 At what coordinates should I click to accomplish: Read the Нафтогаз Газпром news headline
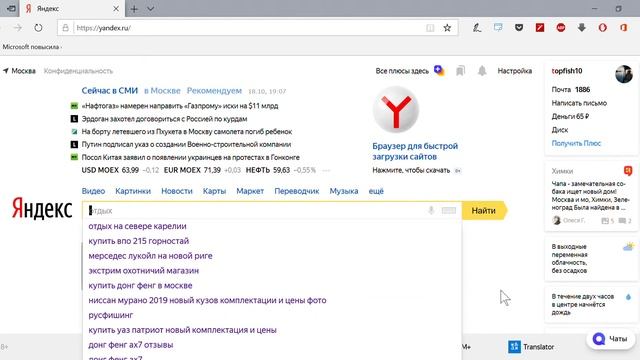pos(180,106)
